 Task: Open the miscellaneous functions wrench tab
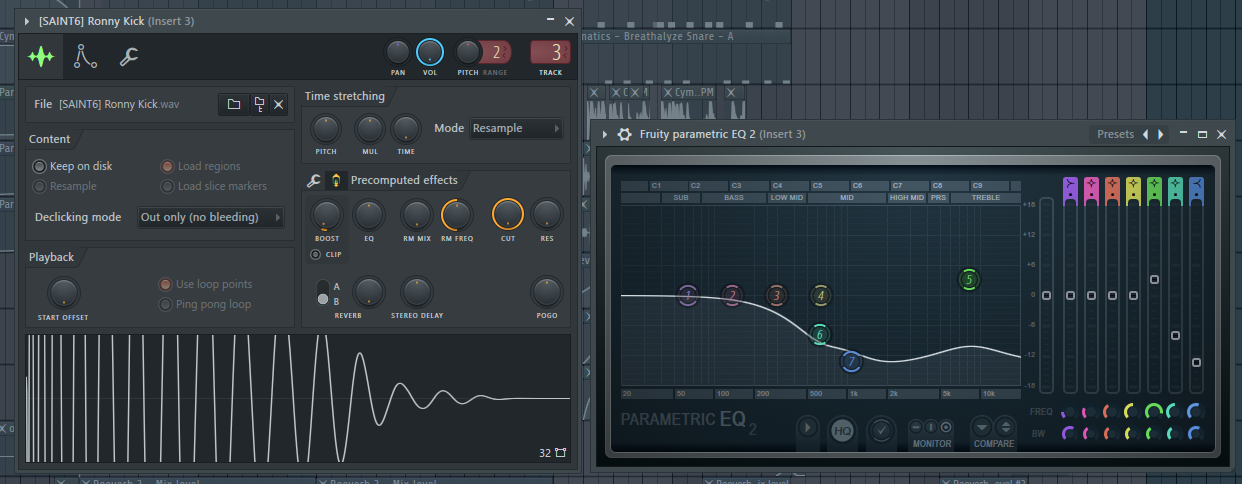pyautogui.click(x=129, y=57)
